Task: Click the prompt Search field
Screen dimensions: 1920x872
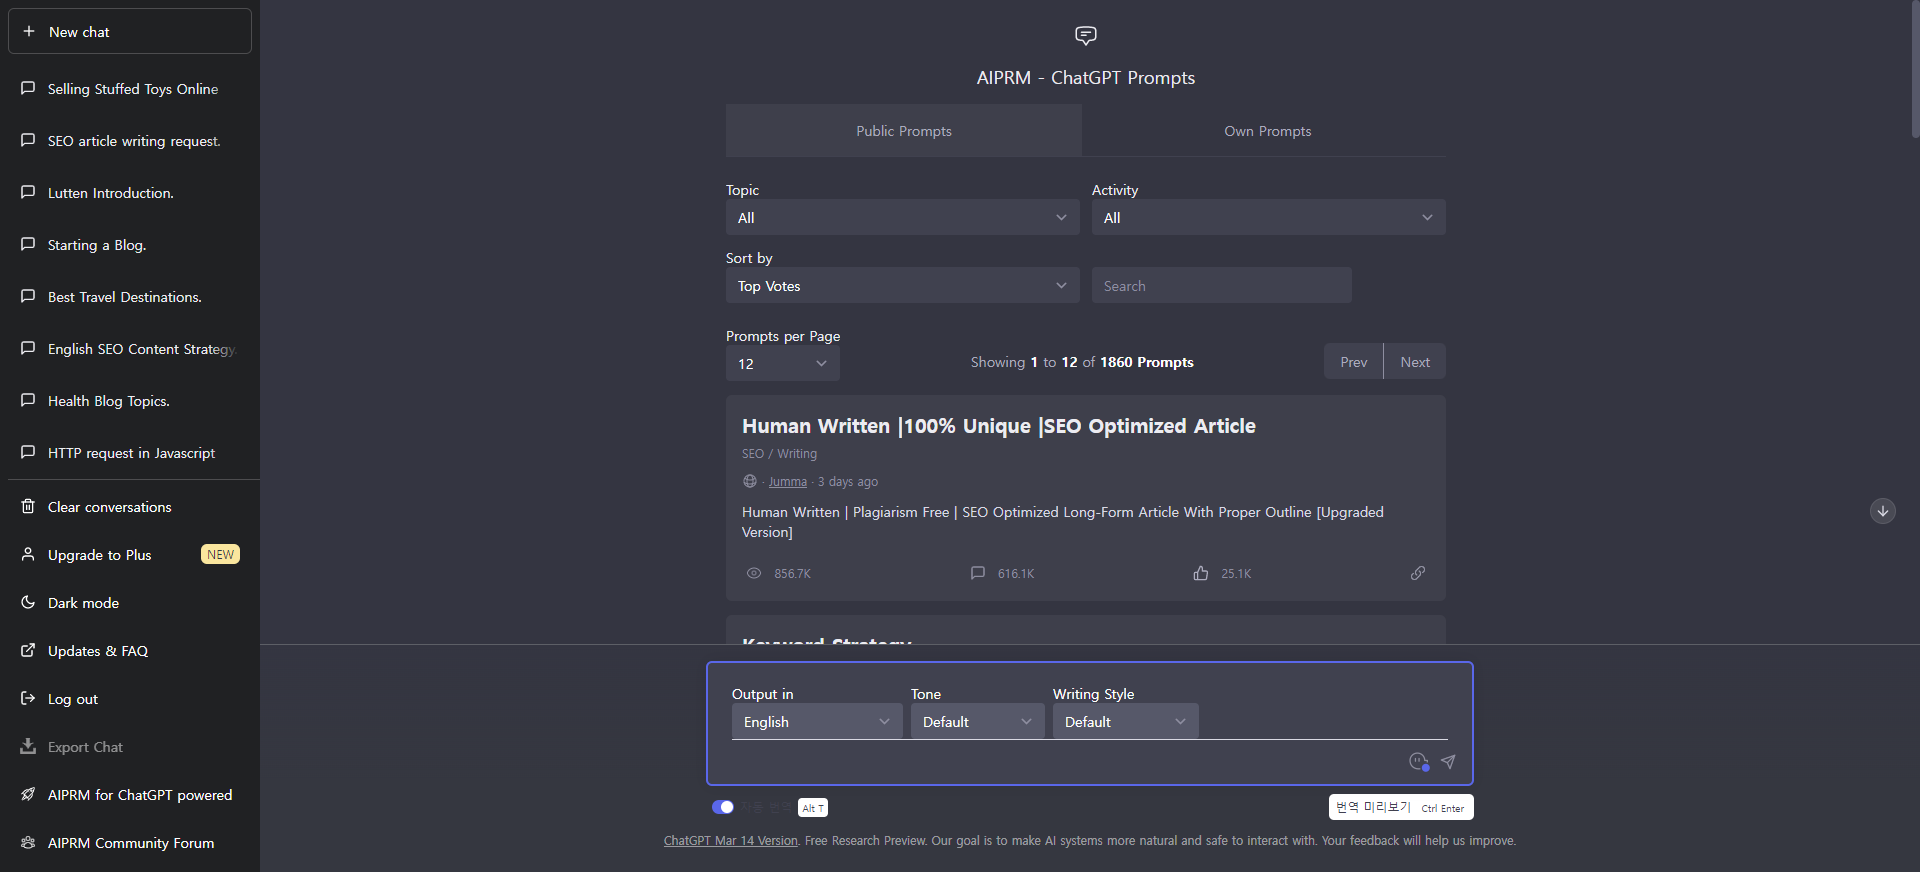Action: point(1221,285)
